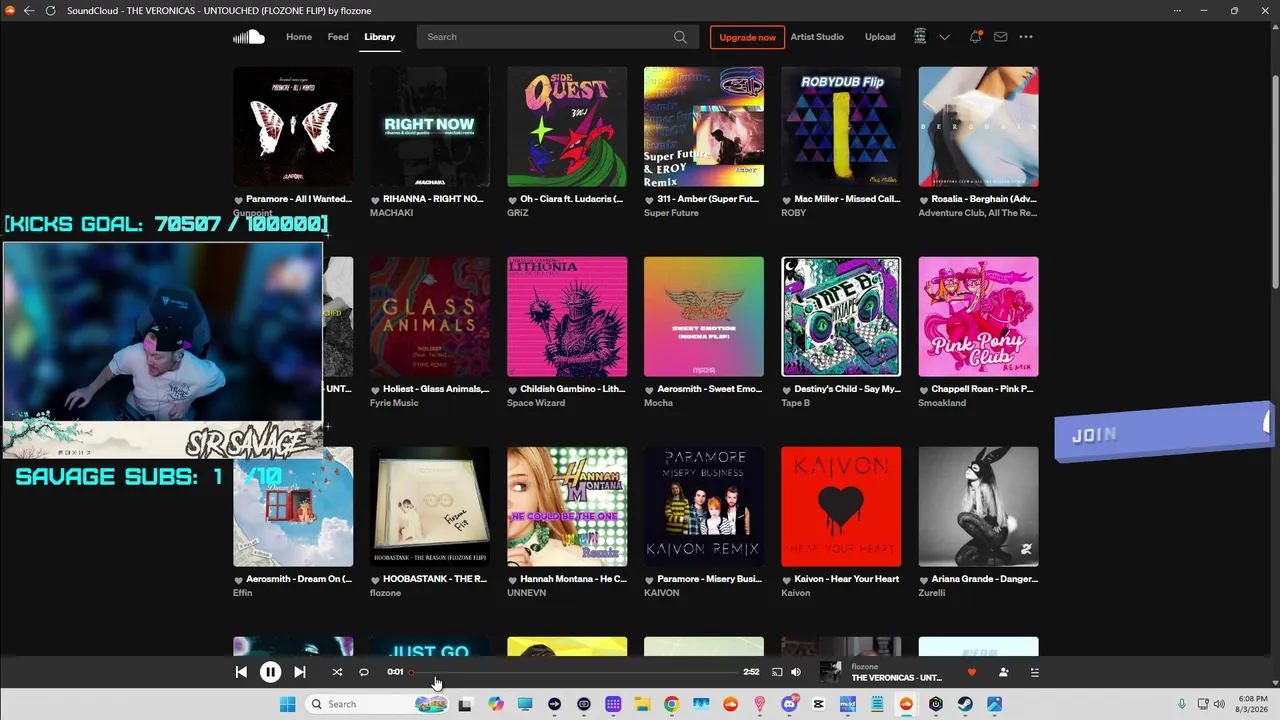
Task: Open the Space Wizard artist link
Action: pyautogui.click(x=536, y=403)
